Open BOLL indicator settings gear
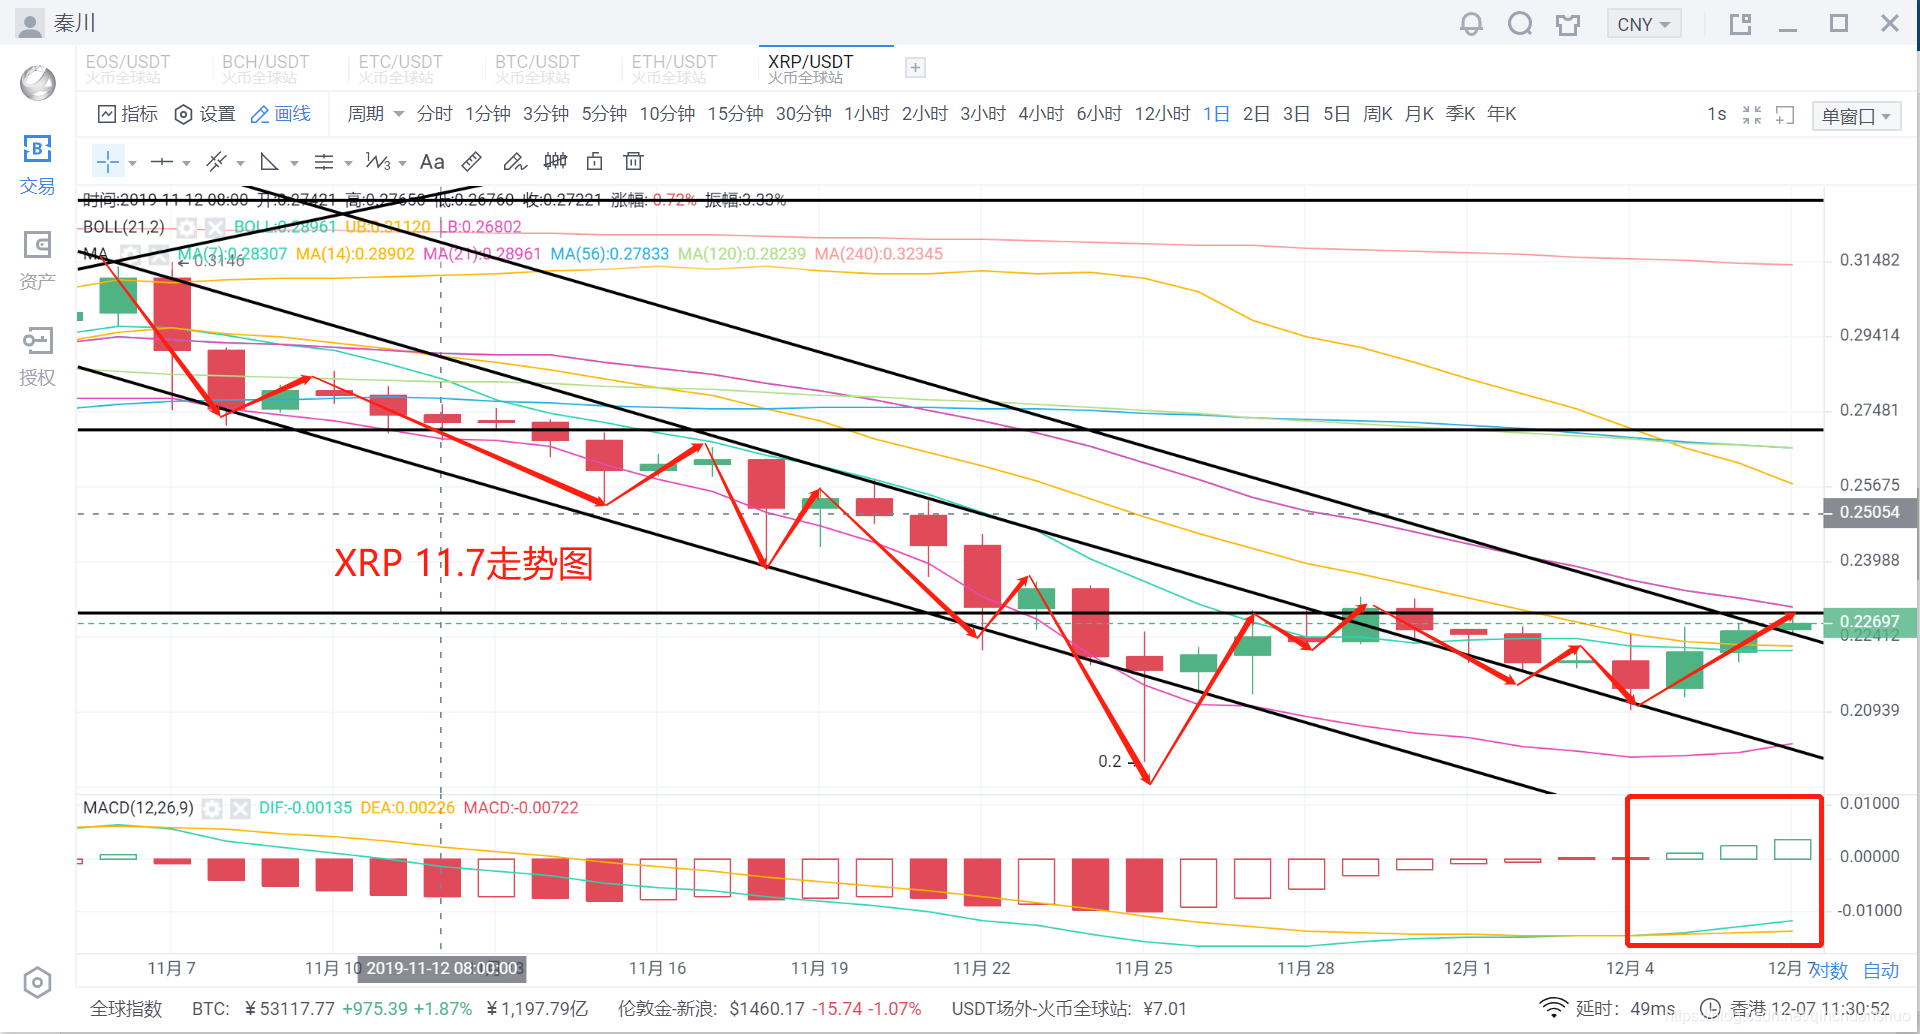The width and height of the screenshot is (1920, 1034). (x=186, y=227)
